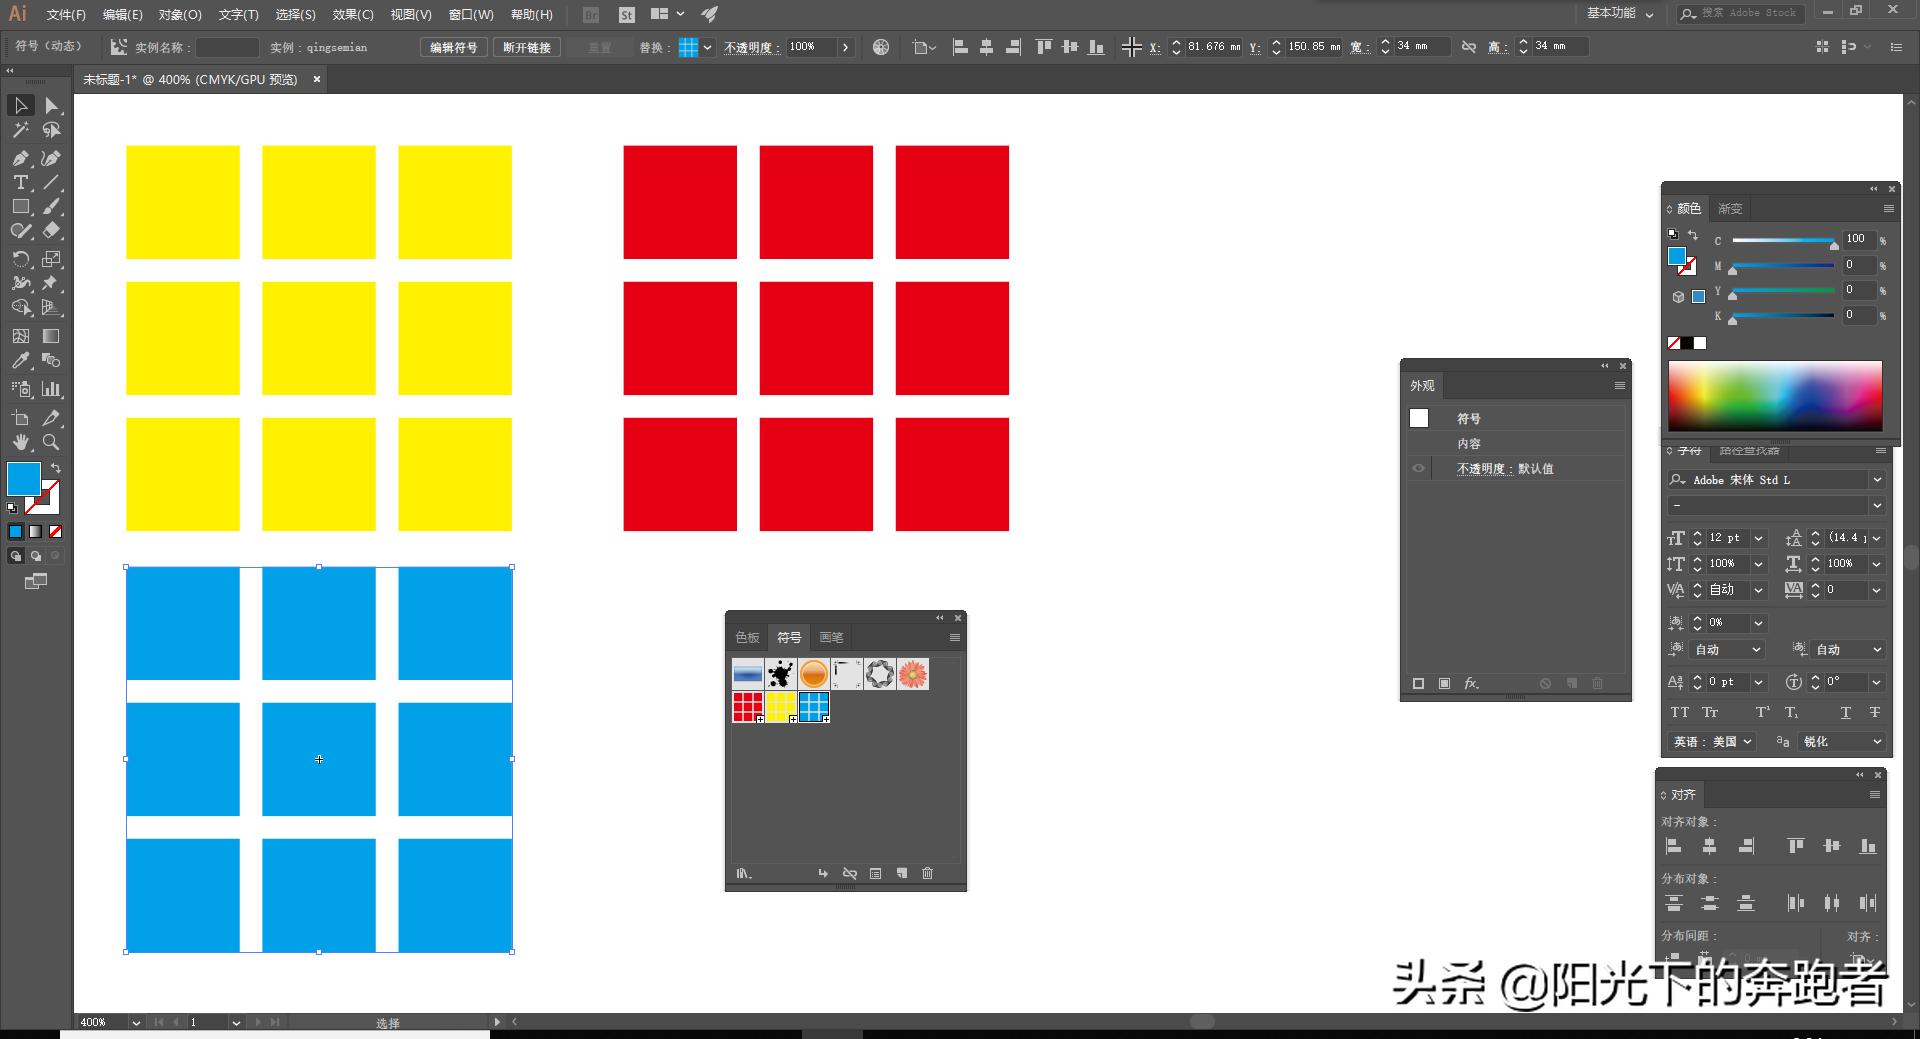Click the 断开链接 button
The height and width of the screenshot is (1039, 1920).
[526, 47]
